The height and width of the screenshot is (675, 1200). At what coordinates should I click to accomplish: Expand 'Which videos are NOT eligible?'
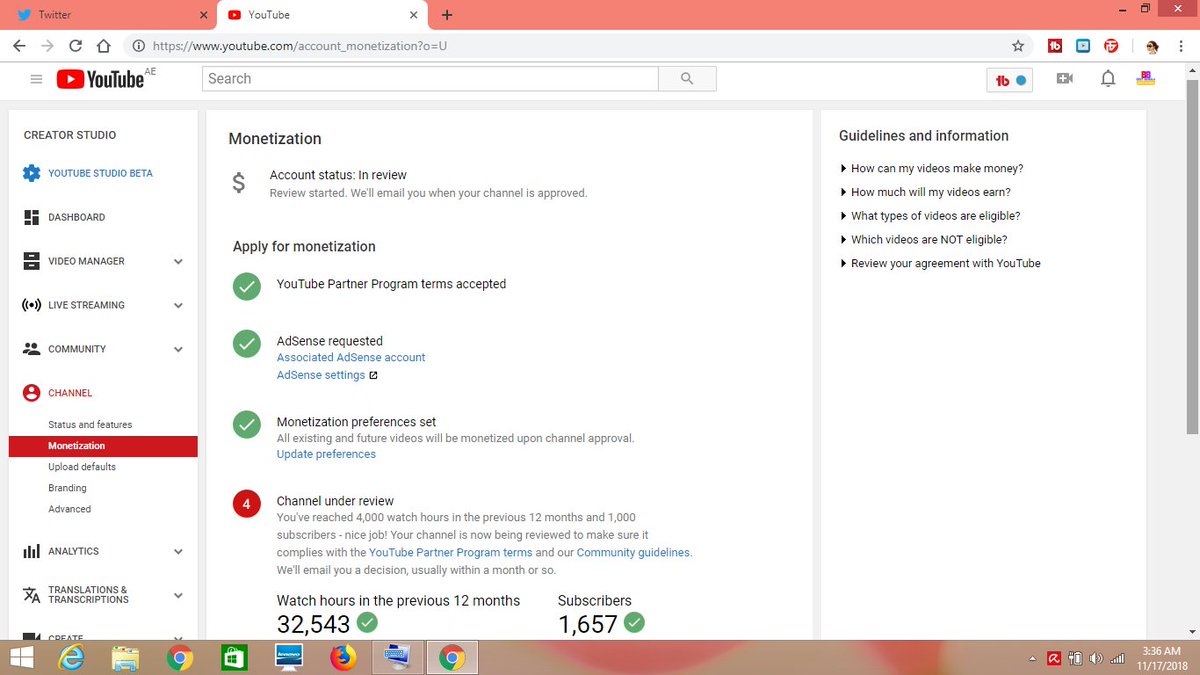tap(923, 240)
